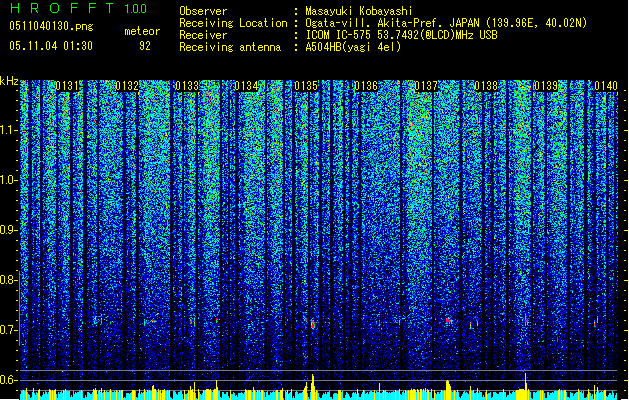Click the 0140 time marker
The image size is (629, 400).
tap(606, 86)
